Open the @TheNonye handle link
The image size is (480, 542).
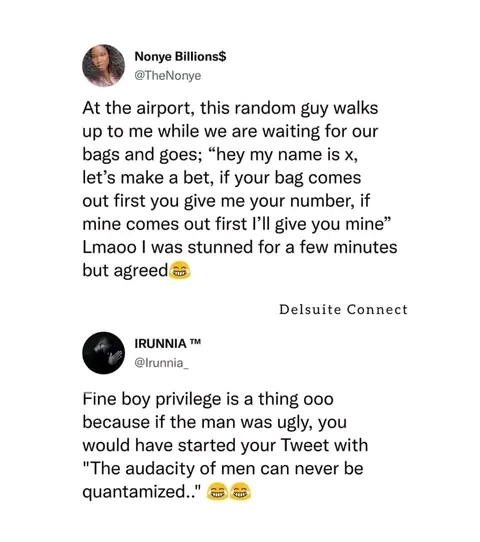tap(168, 75)
